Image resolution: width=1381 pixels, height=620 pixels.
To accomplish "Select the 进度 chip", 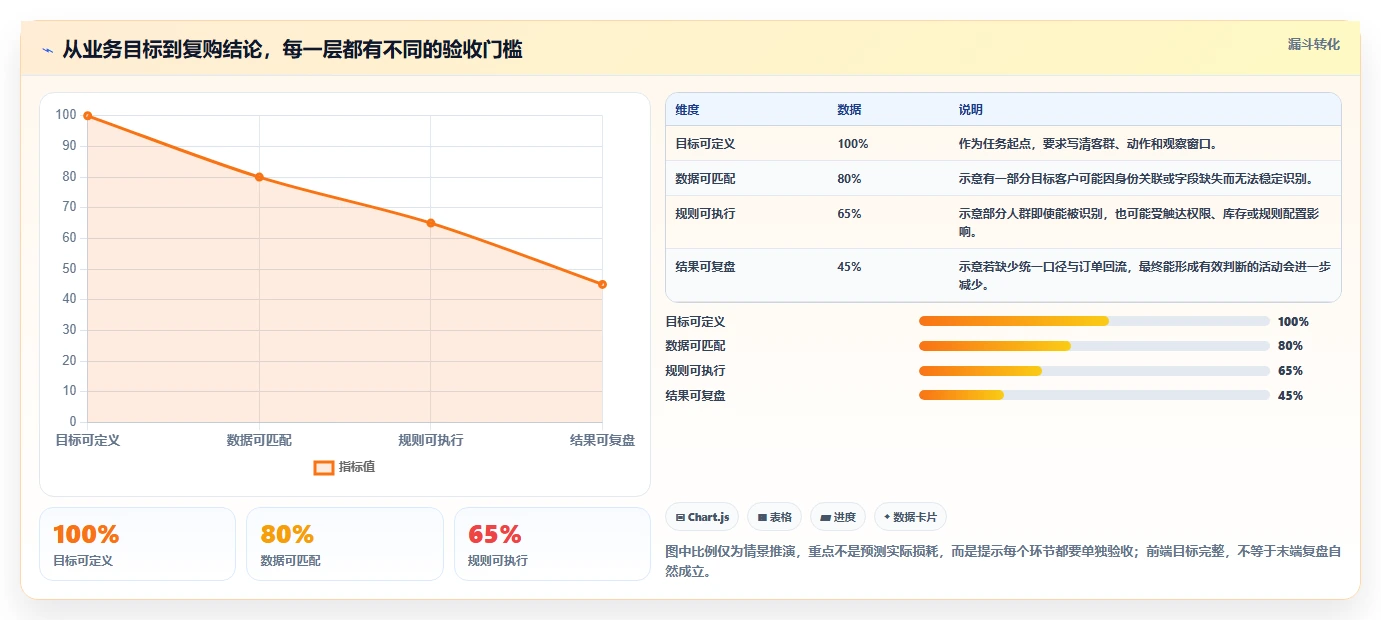I will pyautogui.click(x=838, y=517).
